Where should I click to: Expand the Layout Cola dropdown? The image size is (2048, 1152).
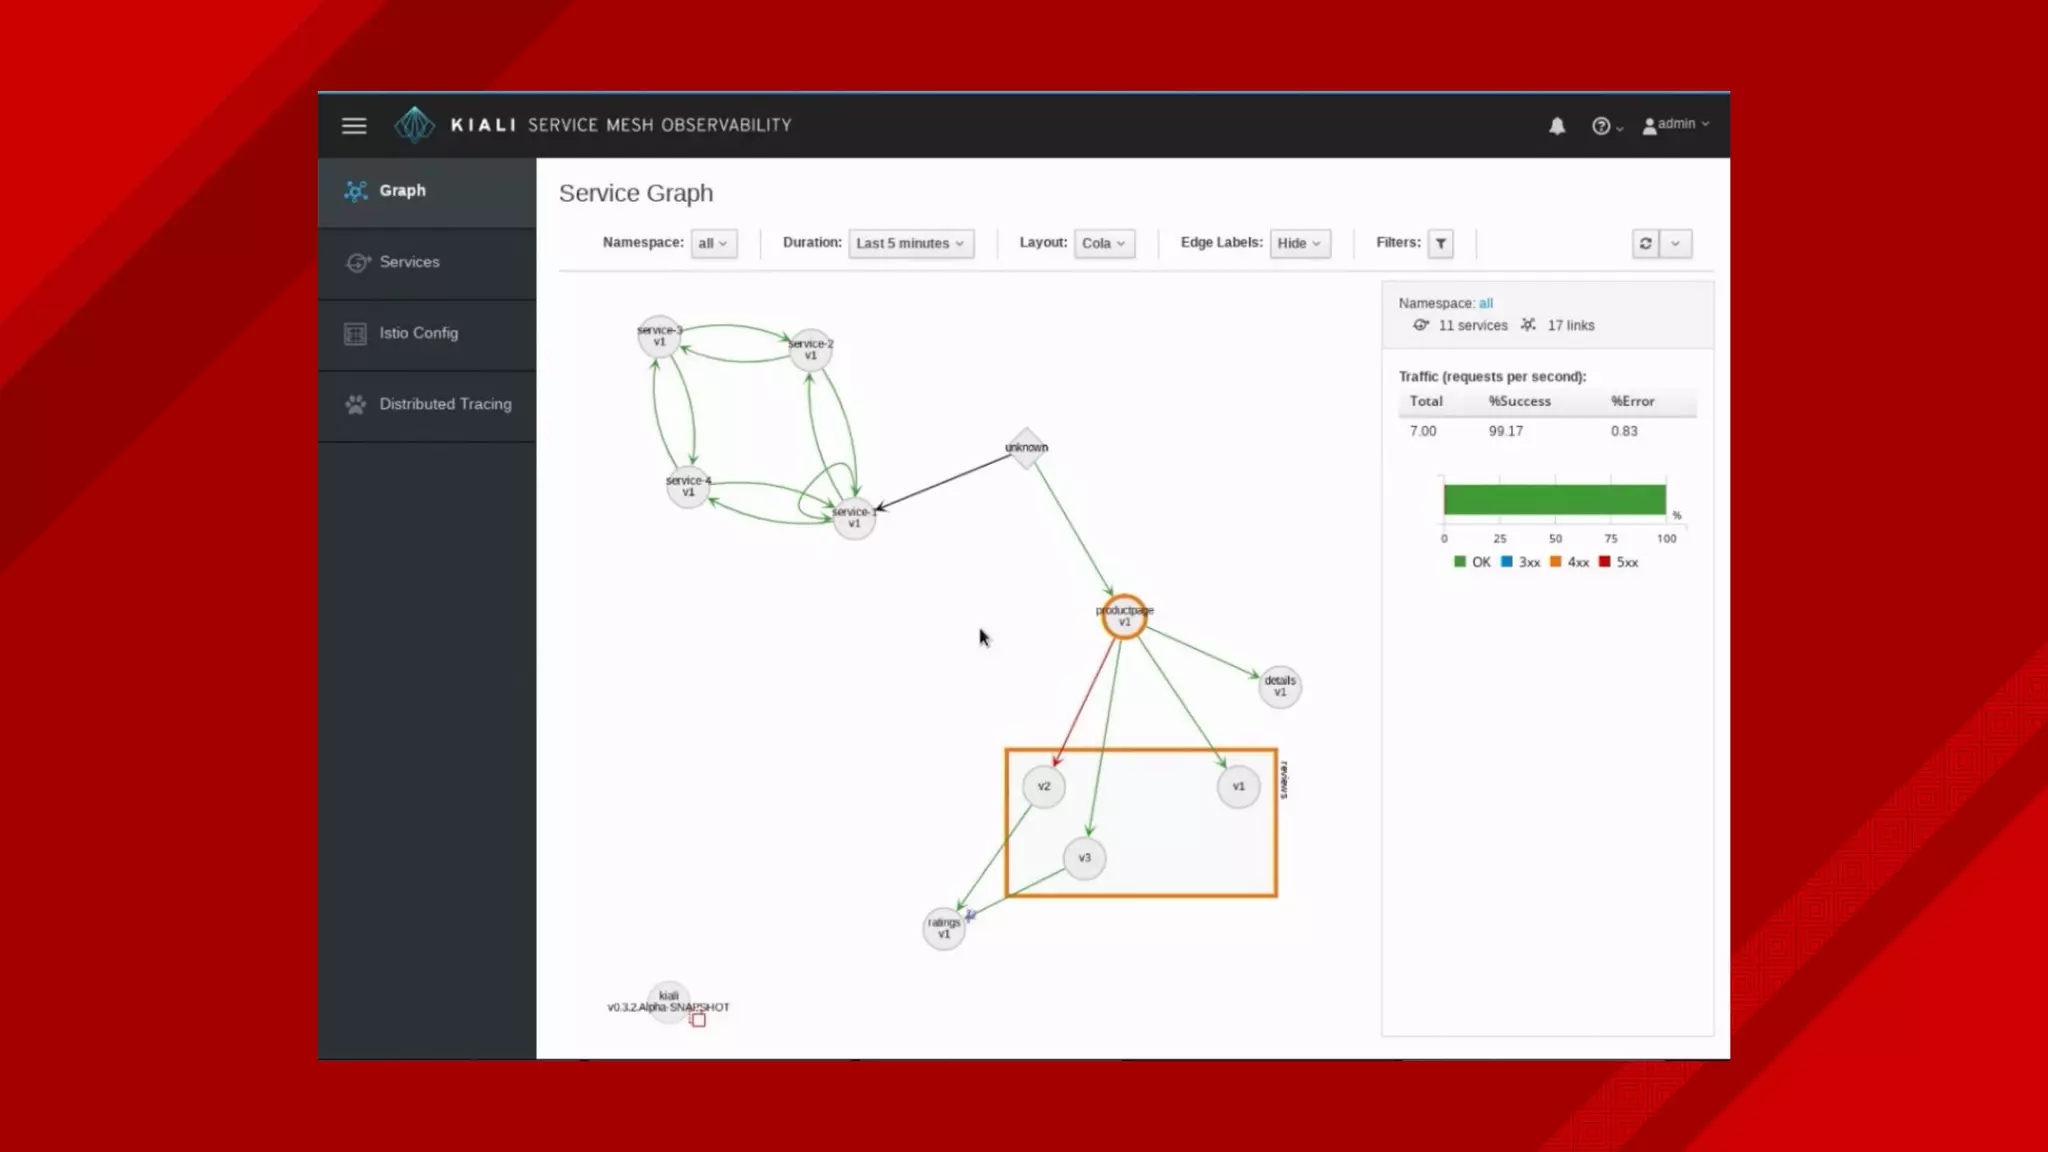pyautogui.click(x=1103, y=243)
